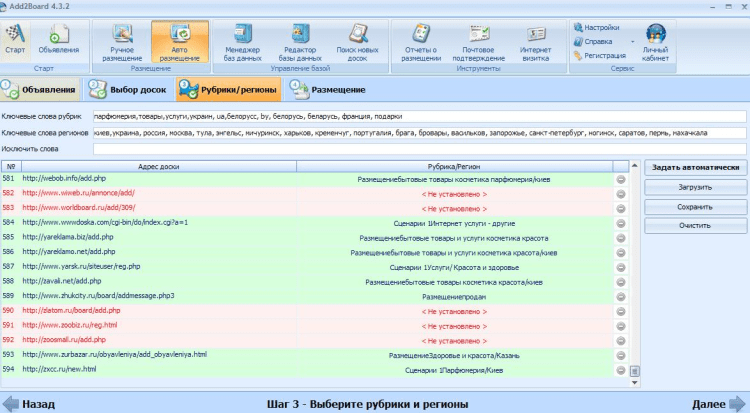Click round button for row 585

(621, 238)
